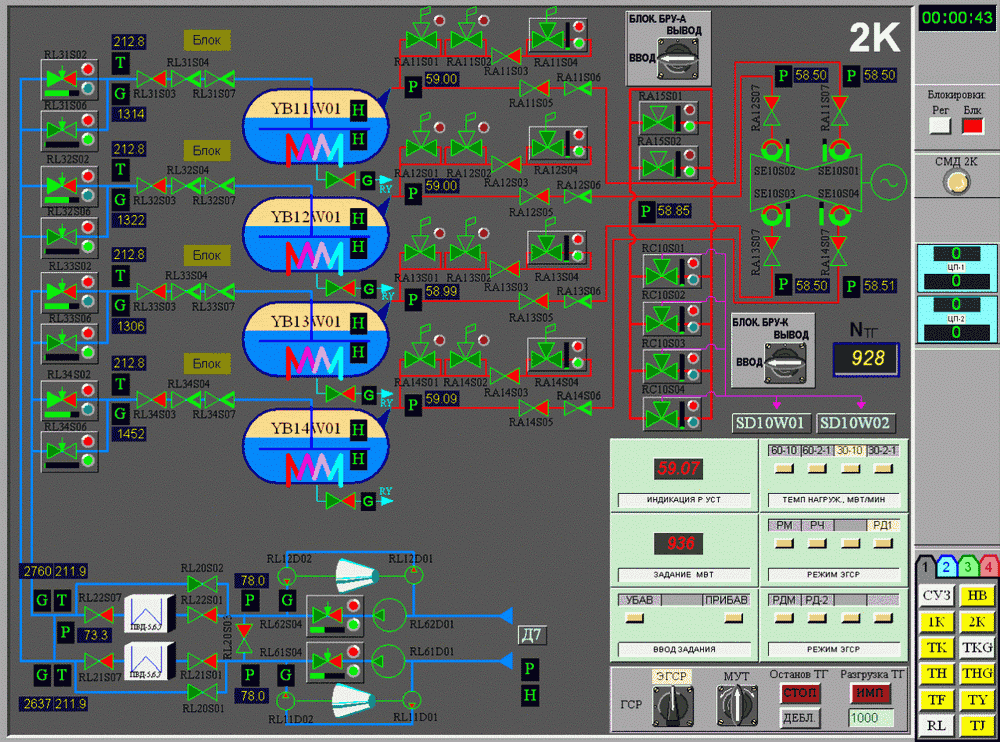This screenshot has height=742, width=1000.
Task: Toggle the Рег blocking button
Action: 940,126
